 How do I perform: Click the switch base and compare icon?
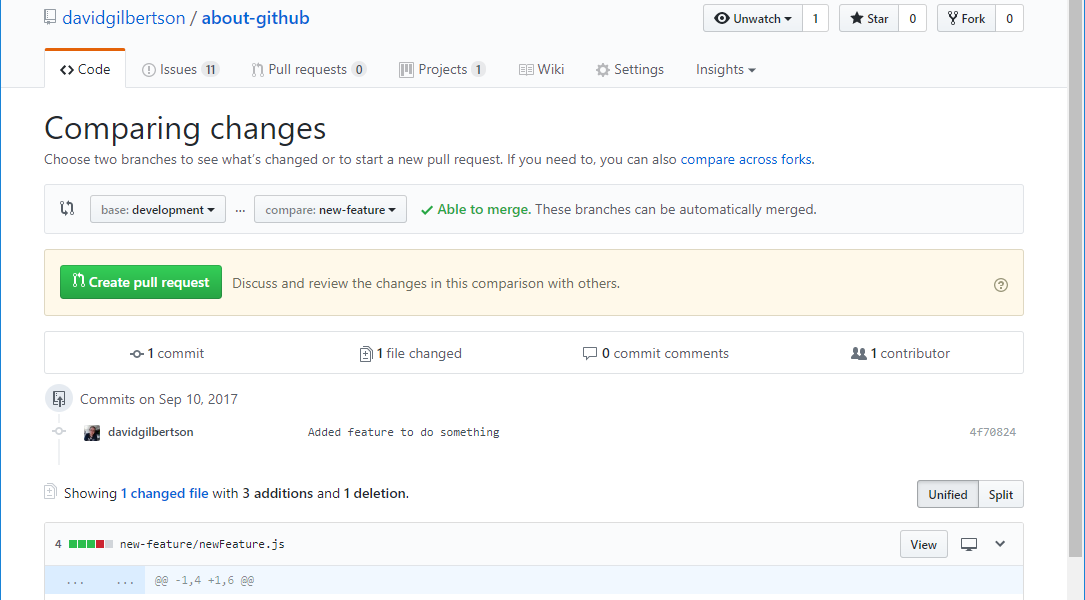[67, 208]
